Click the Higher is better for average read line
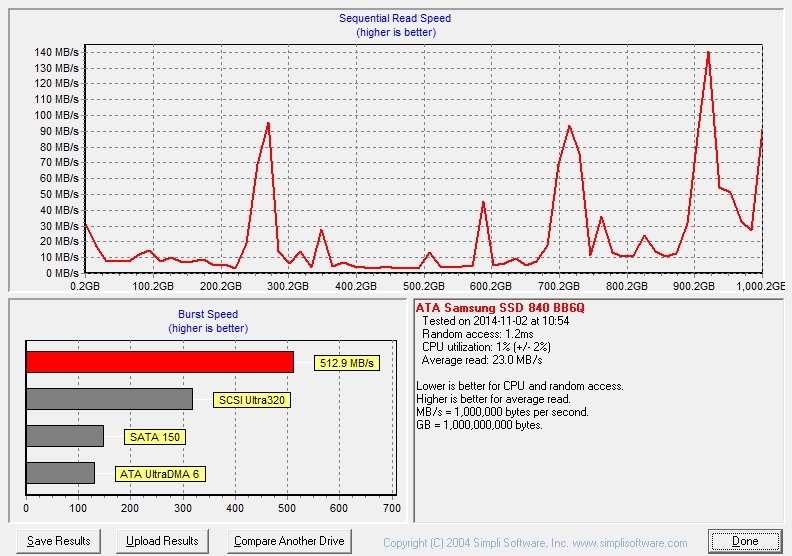792x556 pixels. pos(493,399)
